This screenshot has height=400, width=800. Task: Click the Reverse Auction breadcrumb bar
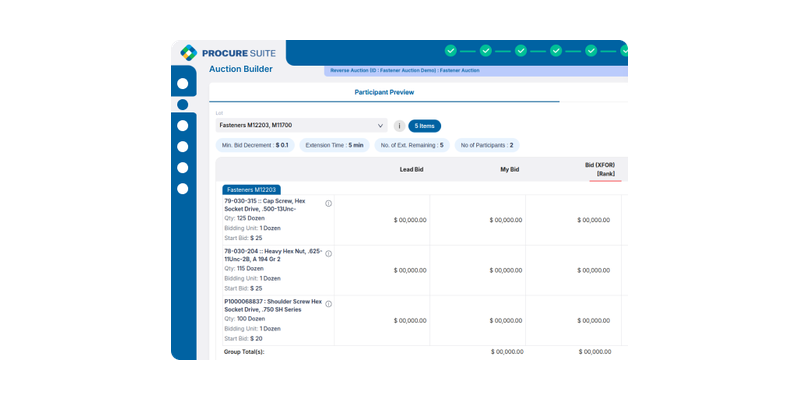(476, 70)
